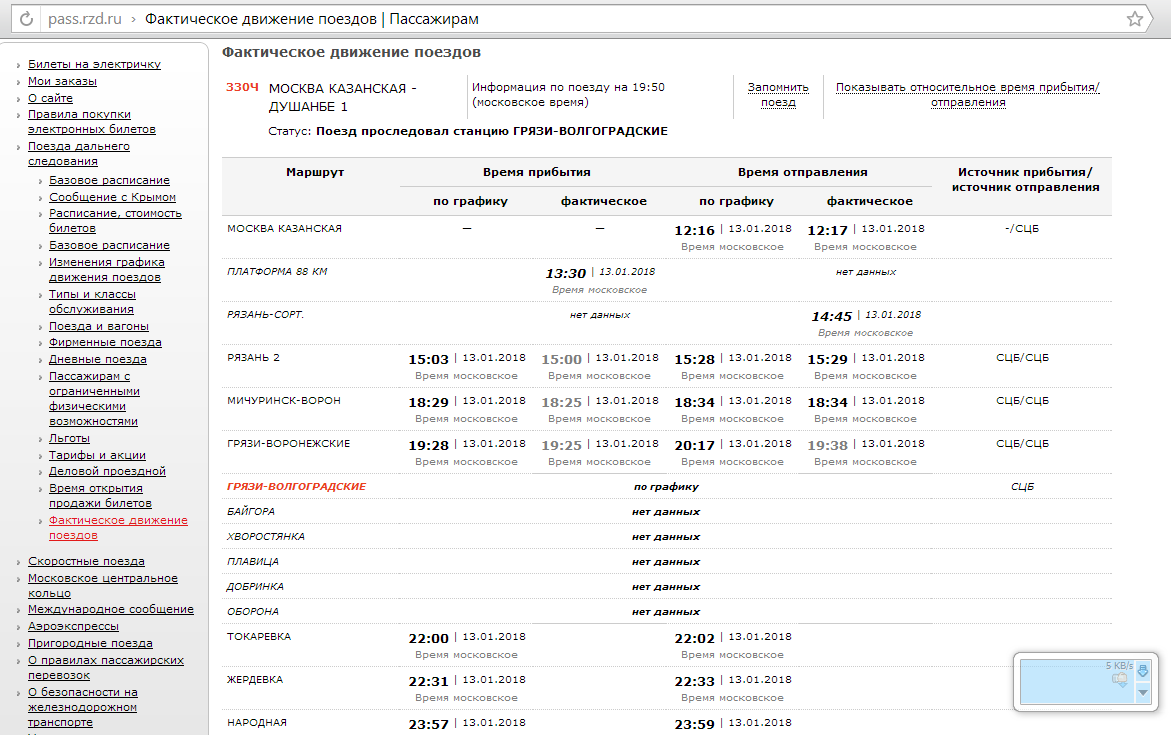Click the address bar URL pass.rzd.ru
The width and height of the screenshot is (1171, 735).
[85, 19]
